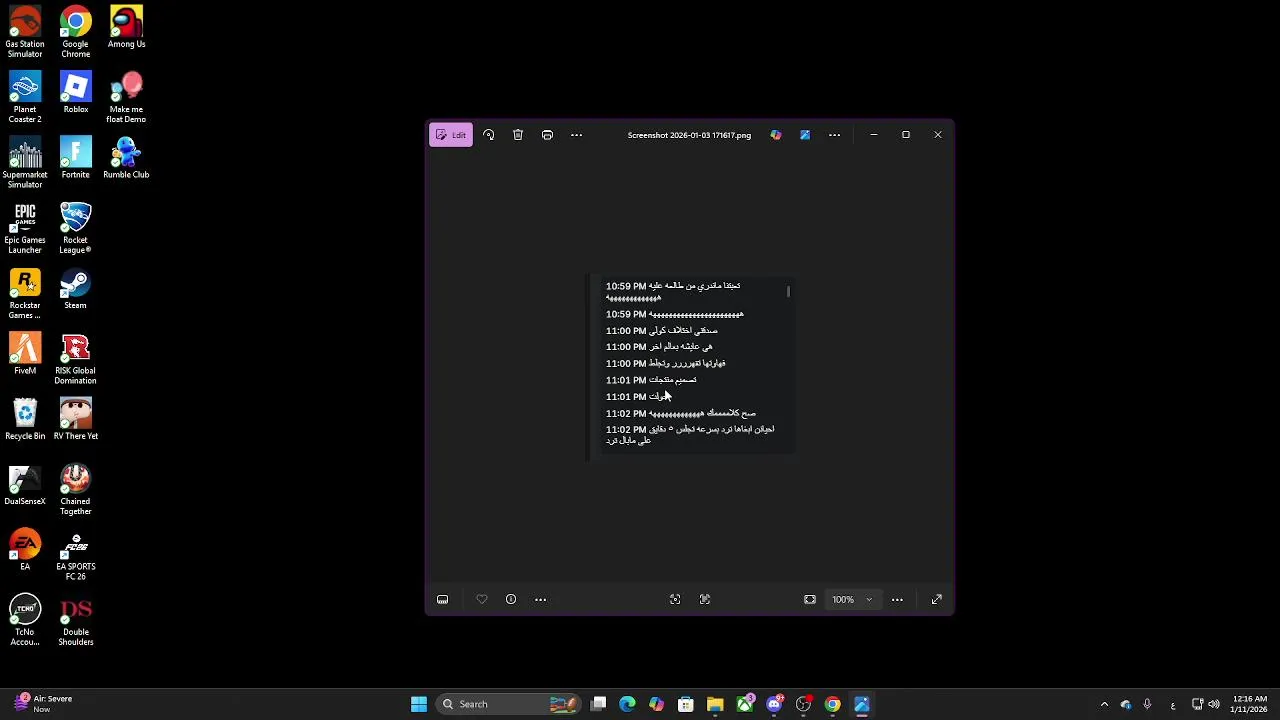The height and width of the screenshot is (720, 1280).
Task: Select the DualSenseX desktop icon
Action: coord(25,484)
